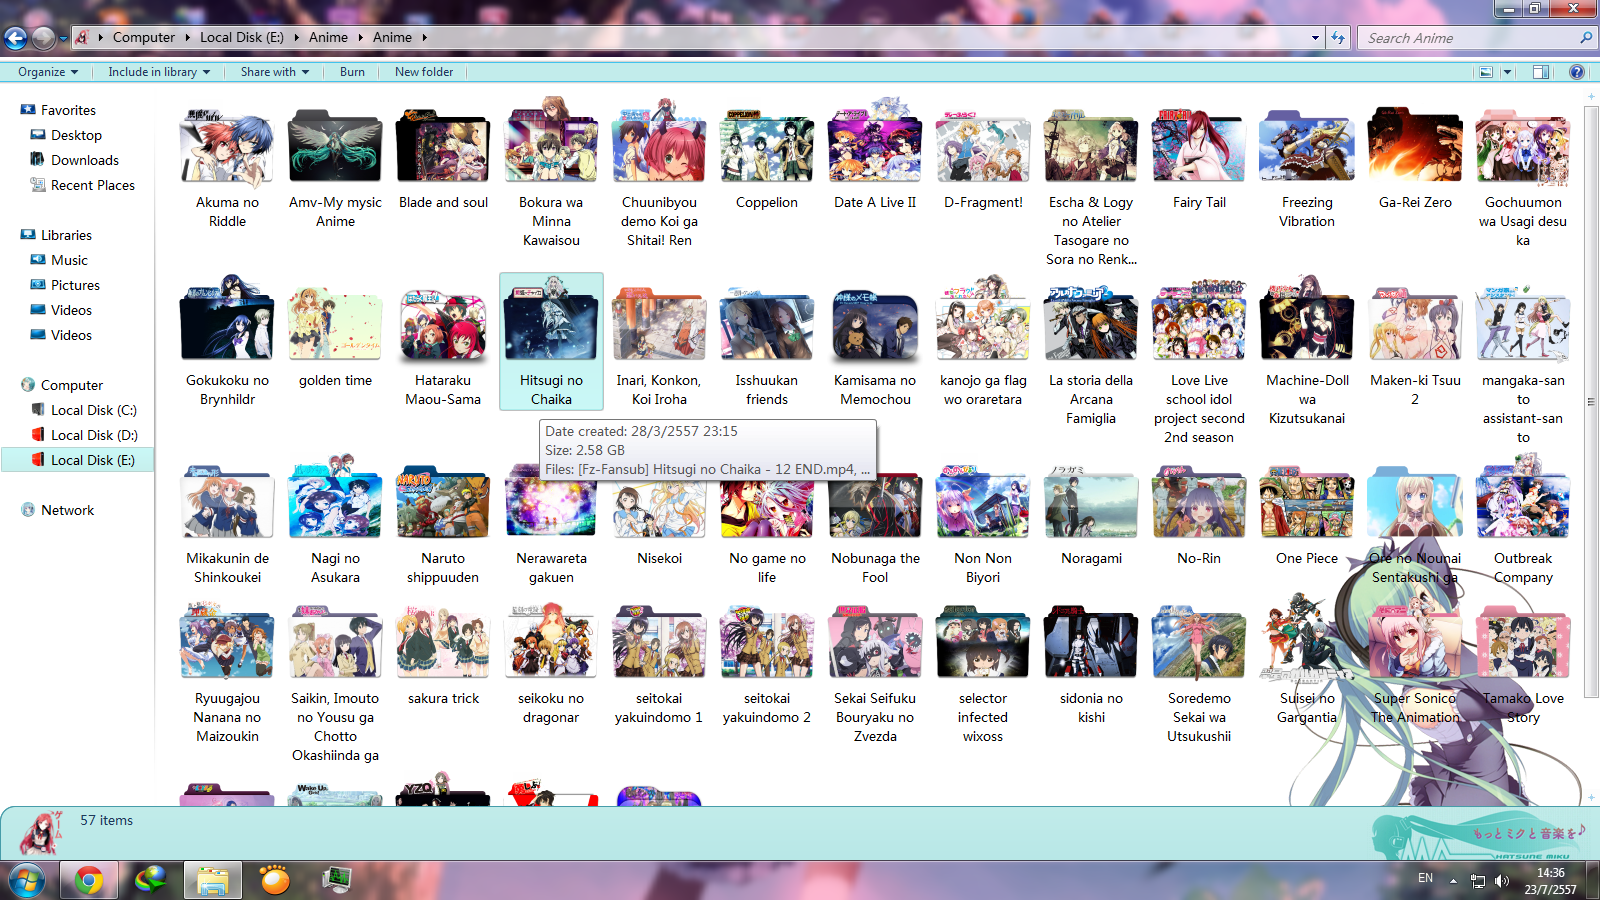The image size is (1605, 903).
Task: Open the recent pages dropdown arrow
Action: pos(63,39)
